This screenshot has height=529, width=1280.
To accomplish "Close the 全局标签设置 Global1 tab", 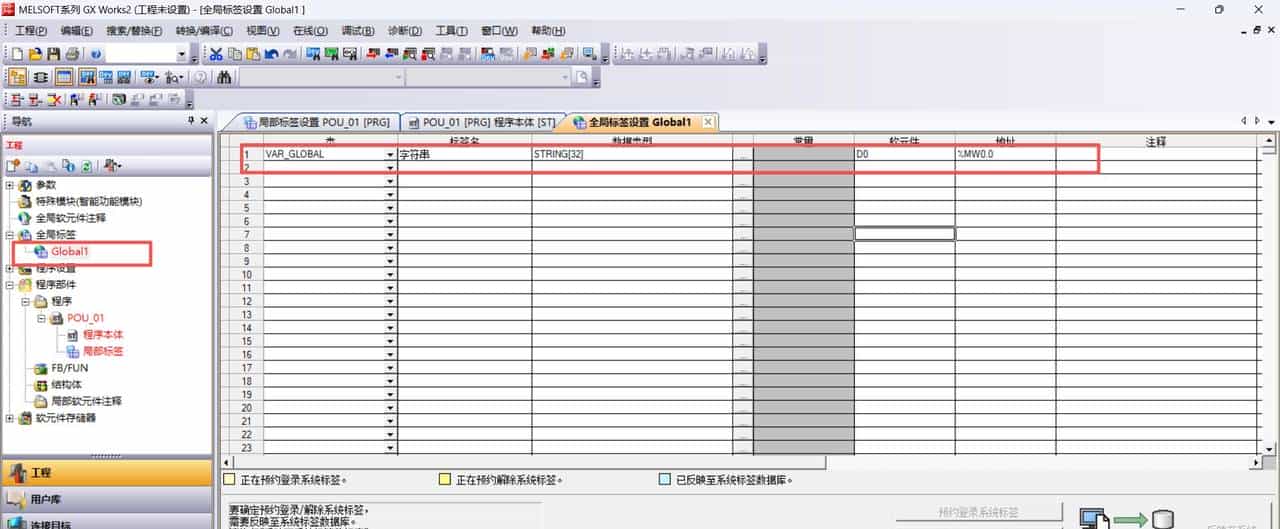I will tap(708, 122).
